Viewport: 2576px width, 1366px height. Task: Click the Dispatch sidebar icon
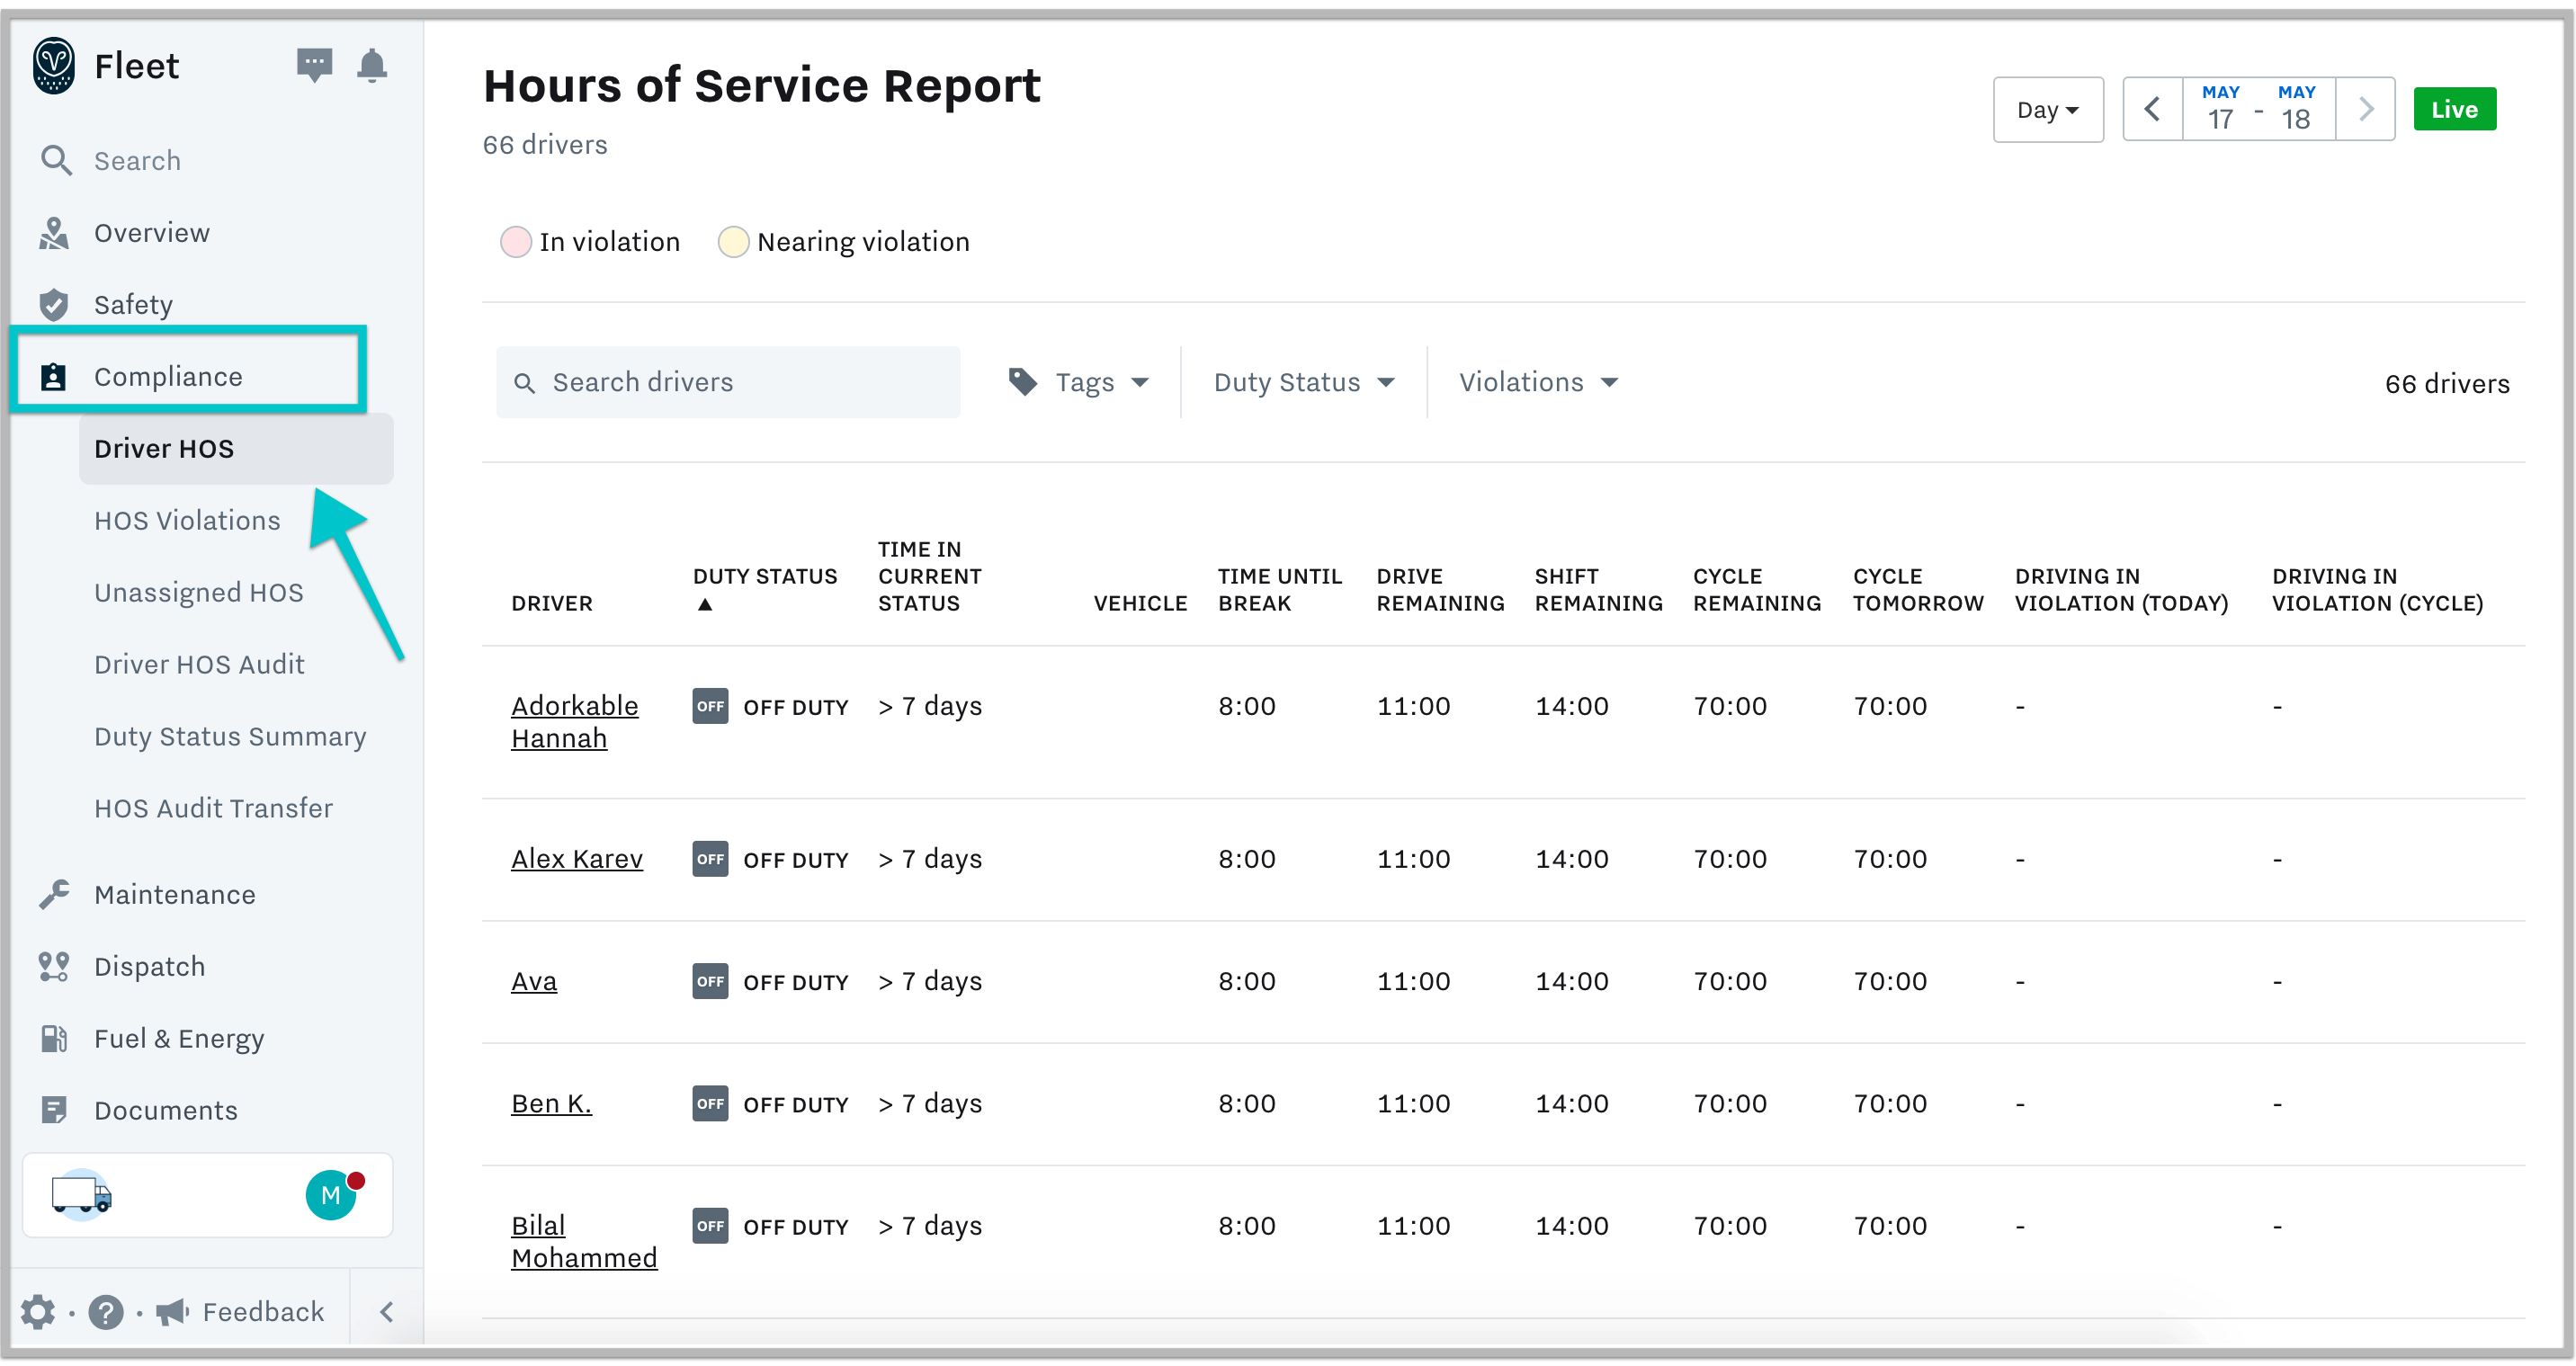(53, 966)
